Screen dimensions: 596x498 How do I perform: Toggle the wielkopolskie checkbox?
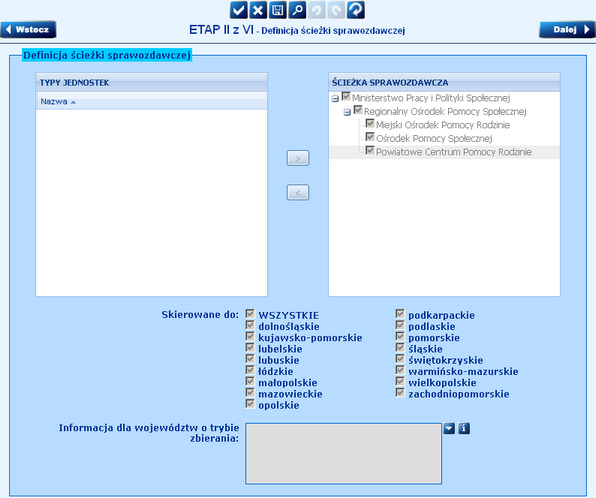click(x=399, y=381)
